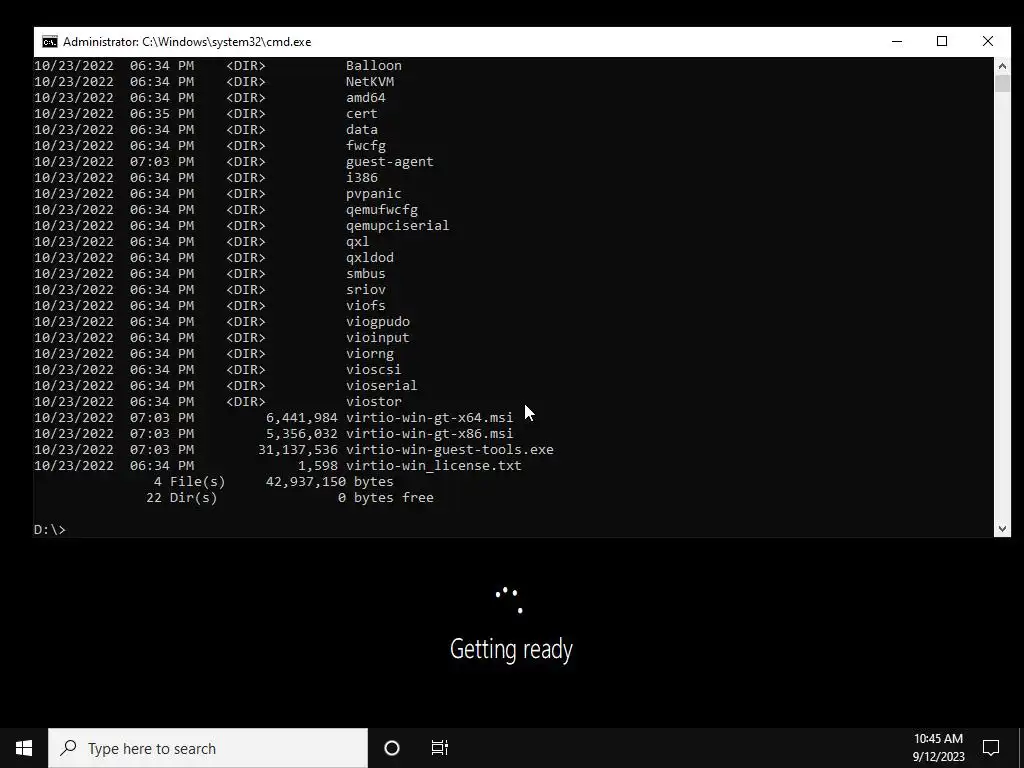Click the smbus directory entry

(366, 274)
